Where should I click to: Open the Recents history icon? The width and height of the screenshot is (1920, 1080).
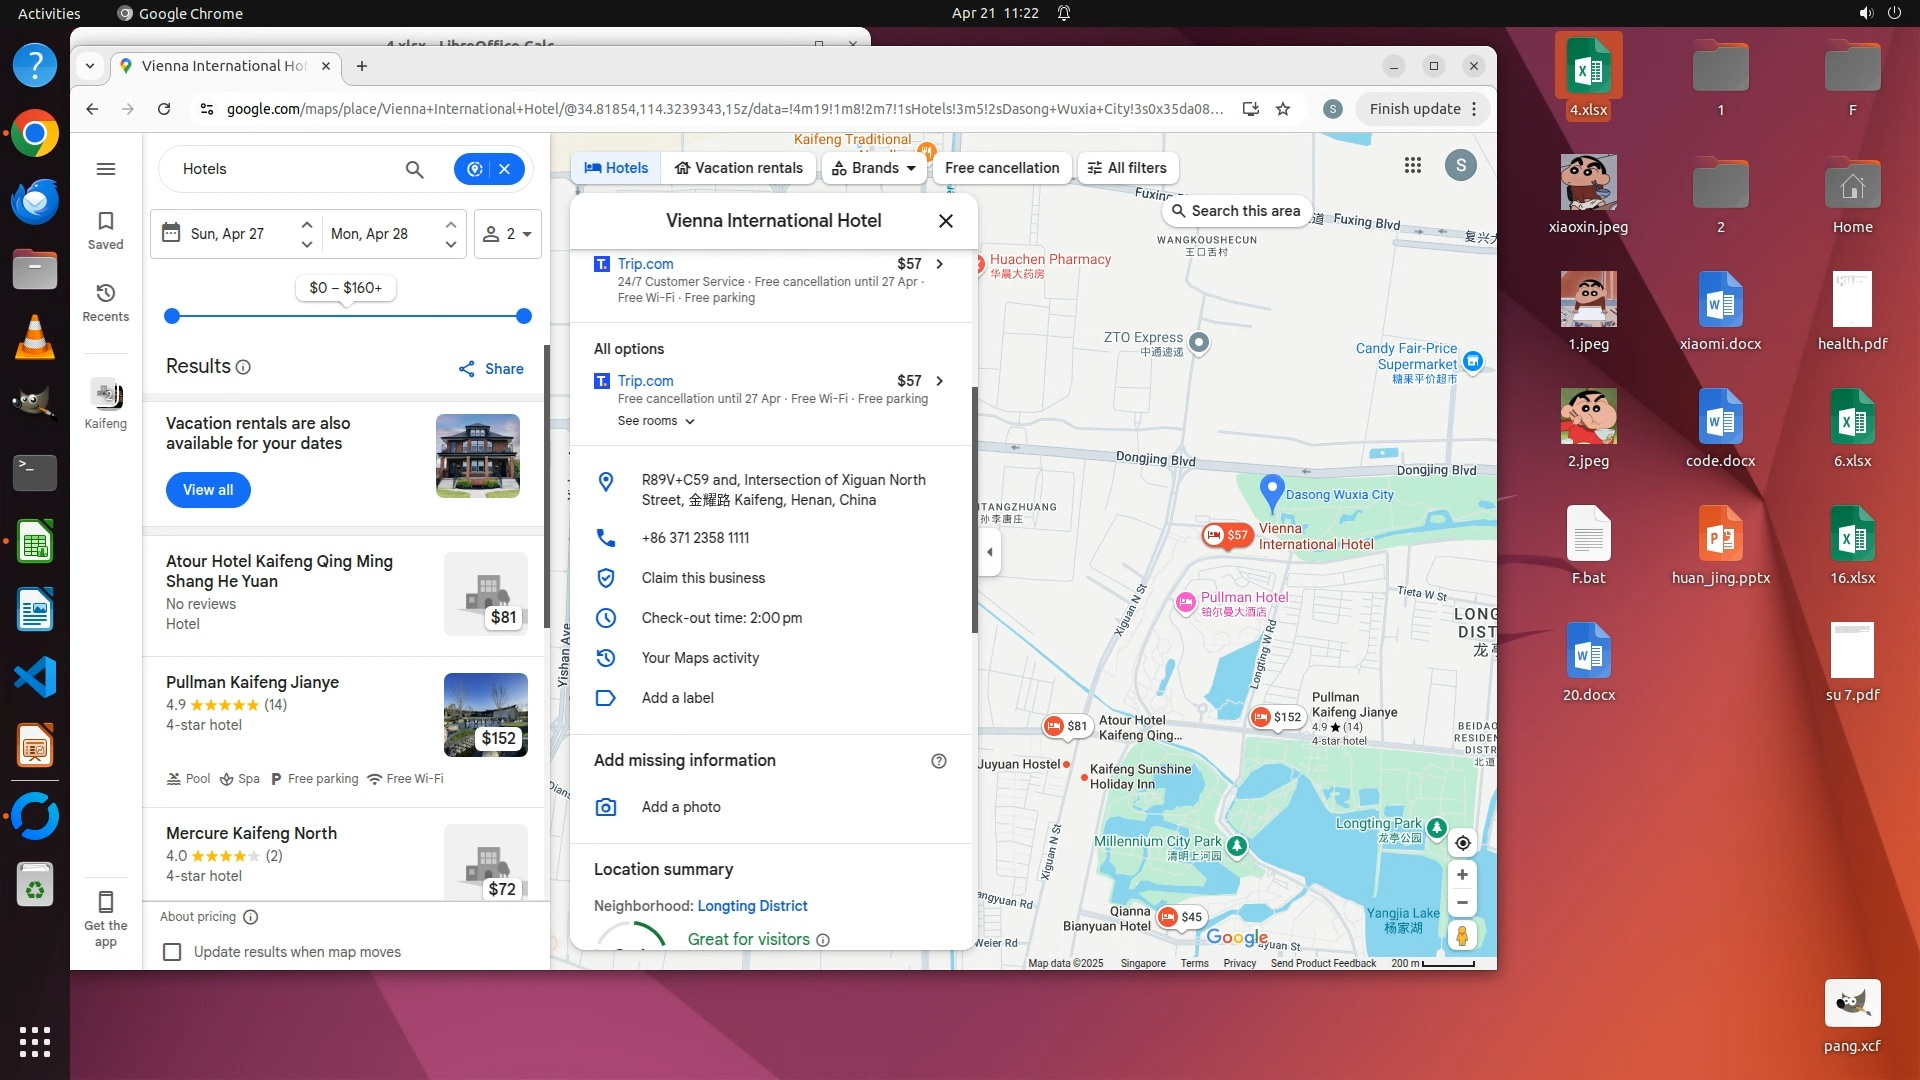106,301
